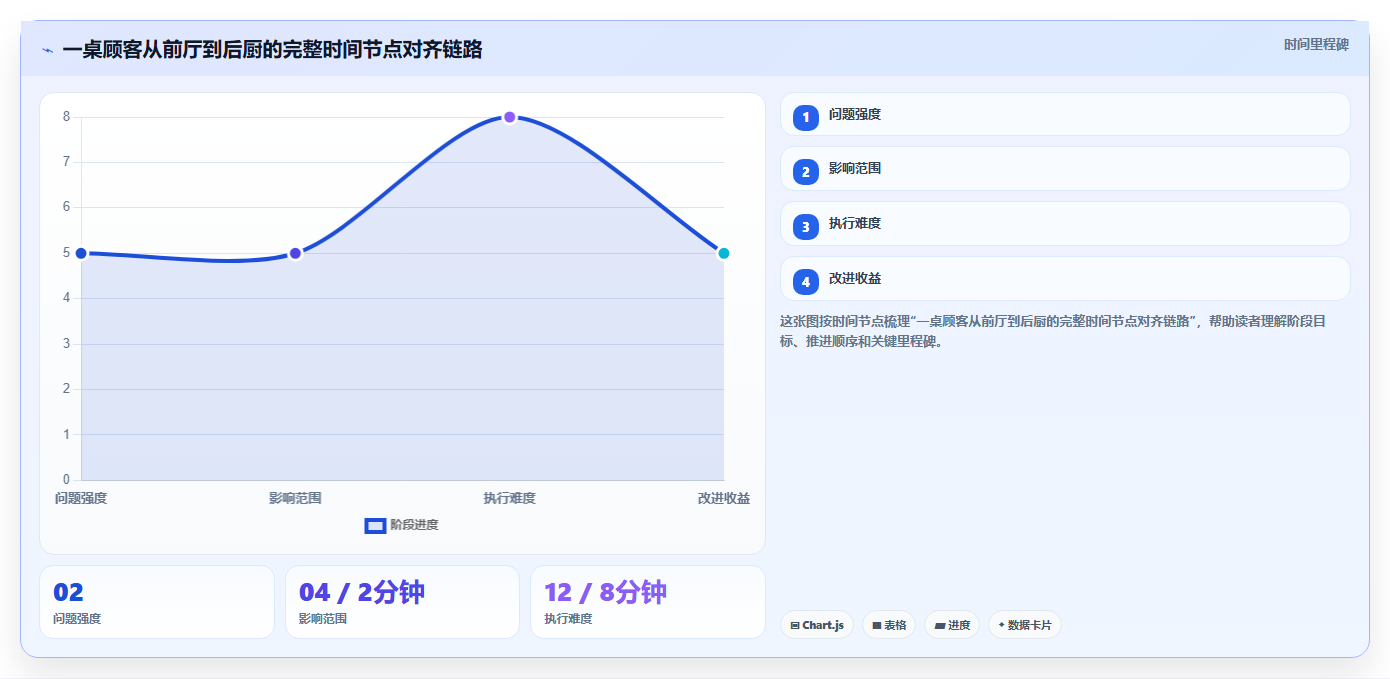Click the lightning icon beside the title
Screen dimensions: 1390x679
click(47, 50)
